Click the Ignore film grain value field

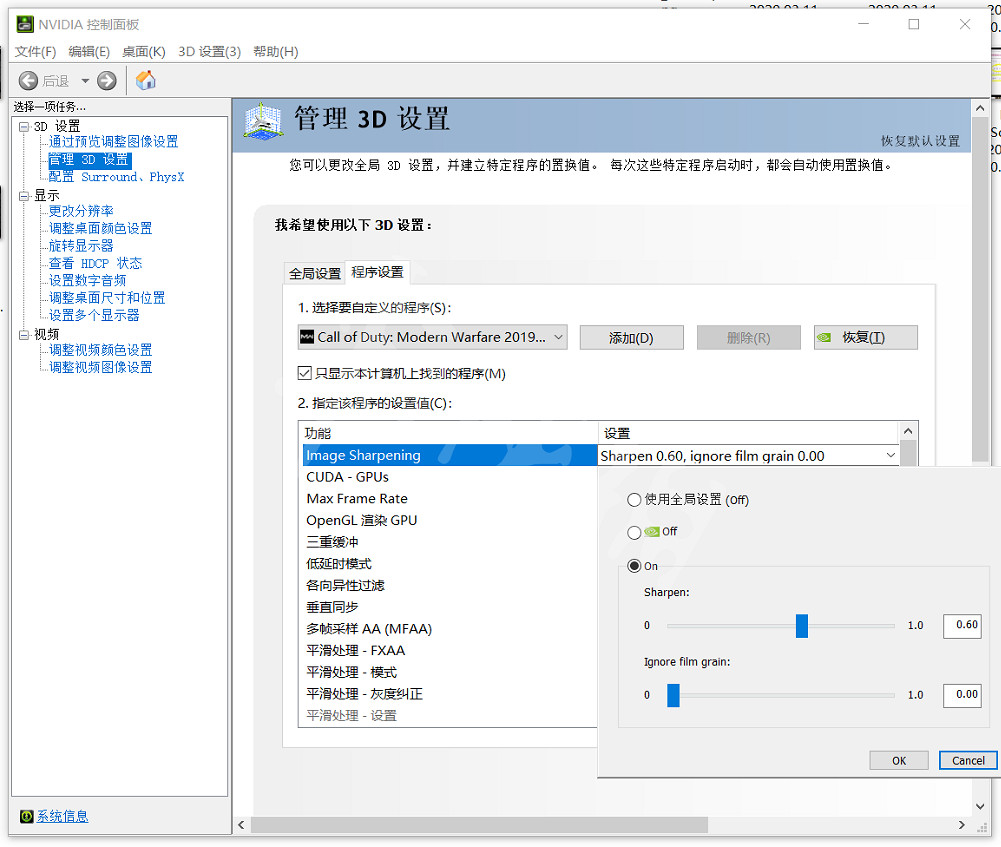(962, 694)
